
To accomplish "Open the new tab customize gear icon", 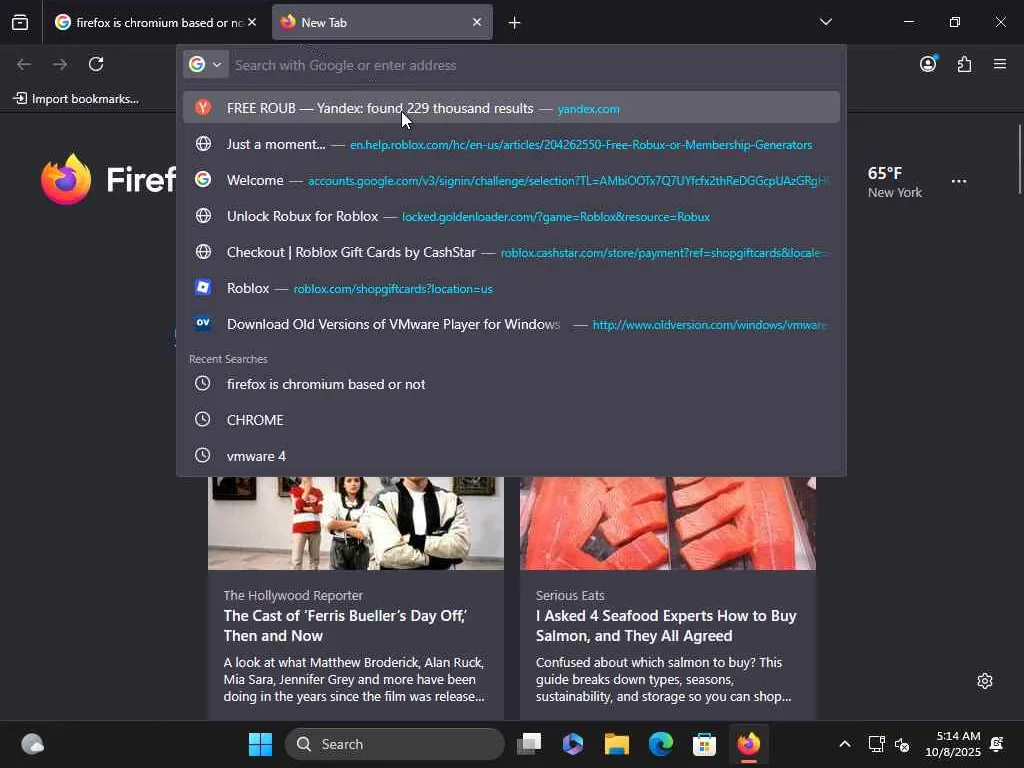I will tap(985, 681).
